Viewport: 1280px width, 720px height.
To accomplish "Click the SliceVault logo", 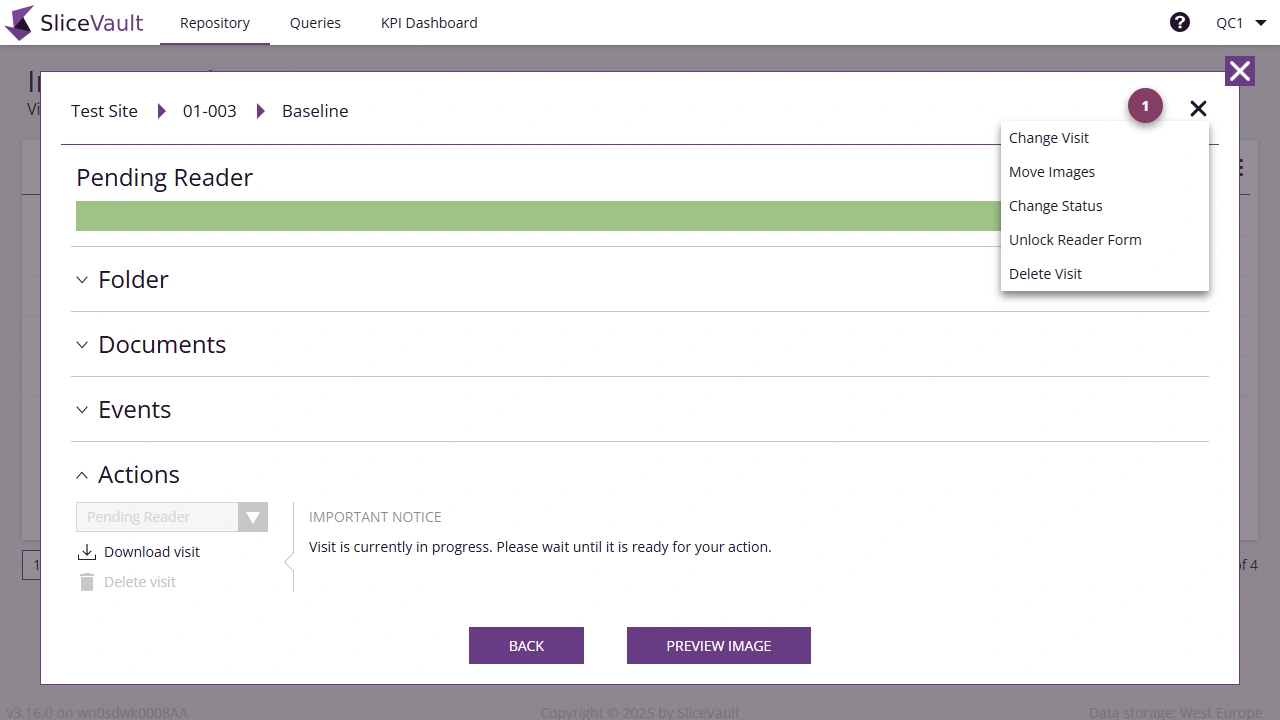I will tap(74, 22).
